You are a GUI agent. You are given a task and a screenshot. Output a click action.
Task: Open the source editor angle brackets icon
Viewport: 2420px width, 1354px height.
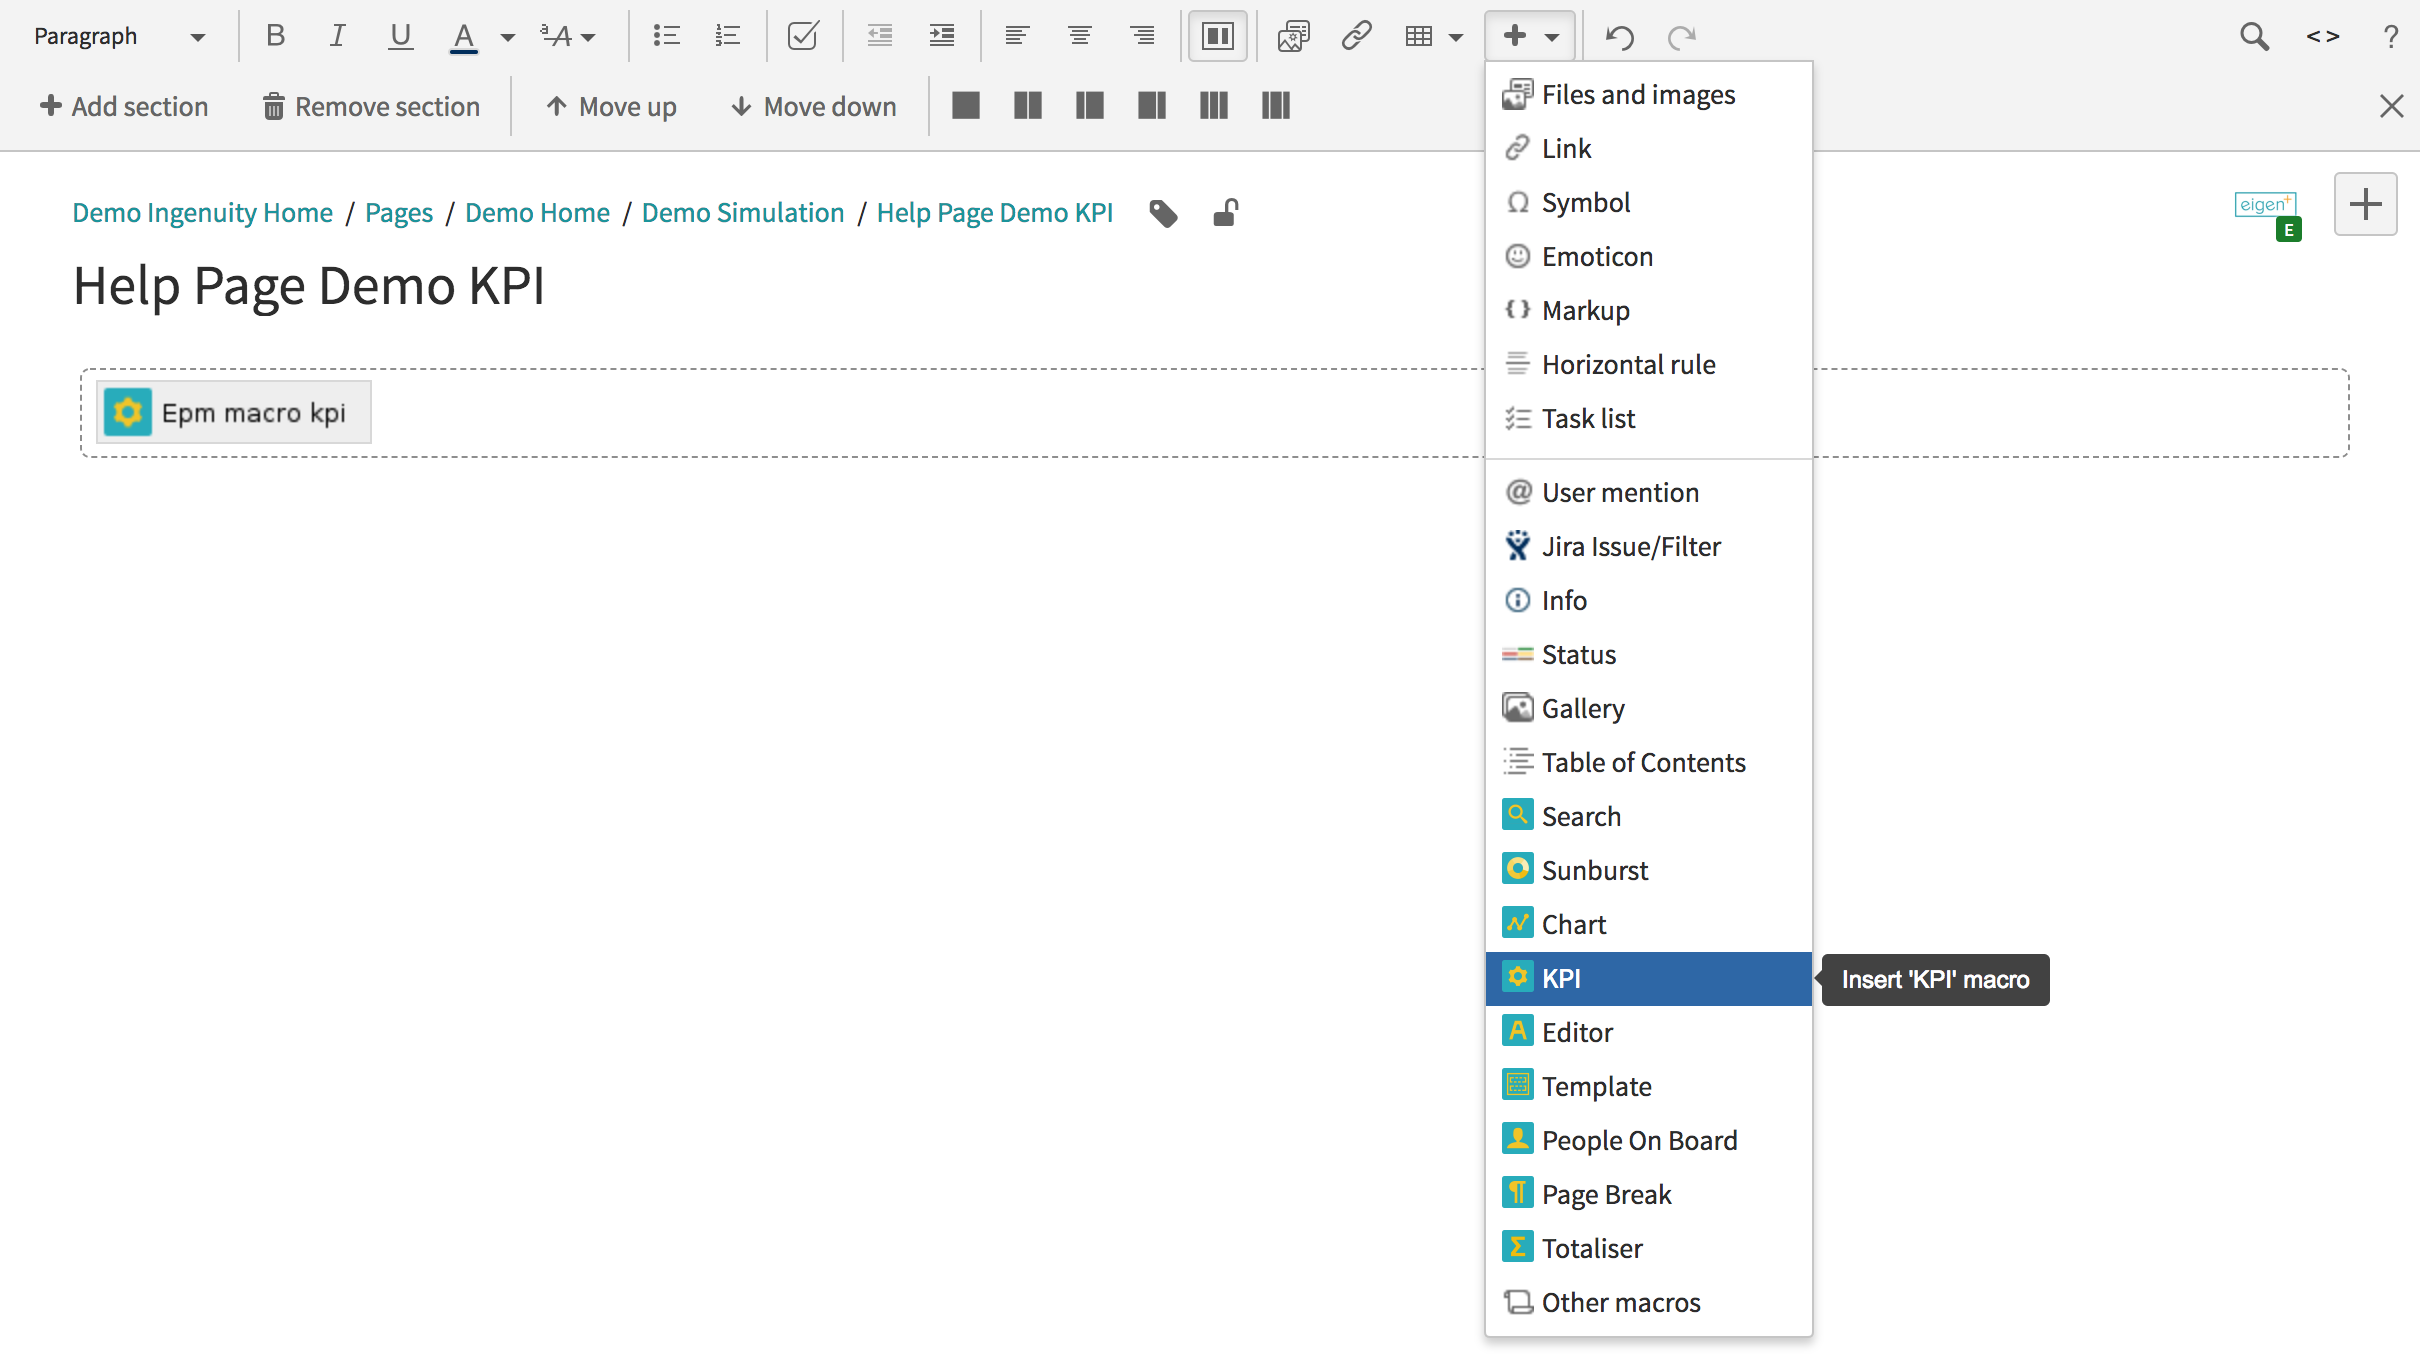(2323, 36)
